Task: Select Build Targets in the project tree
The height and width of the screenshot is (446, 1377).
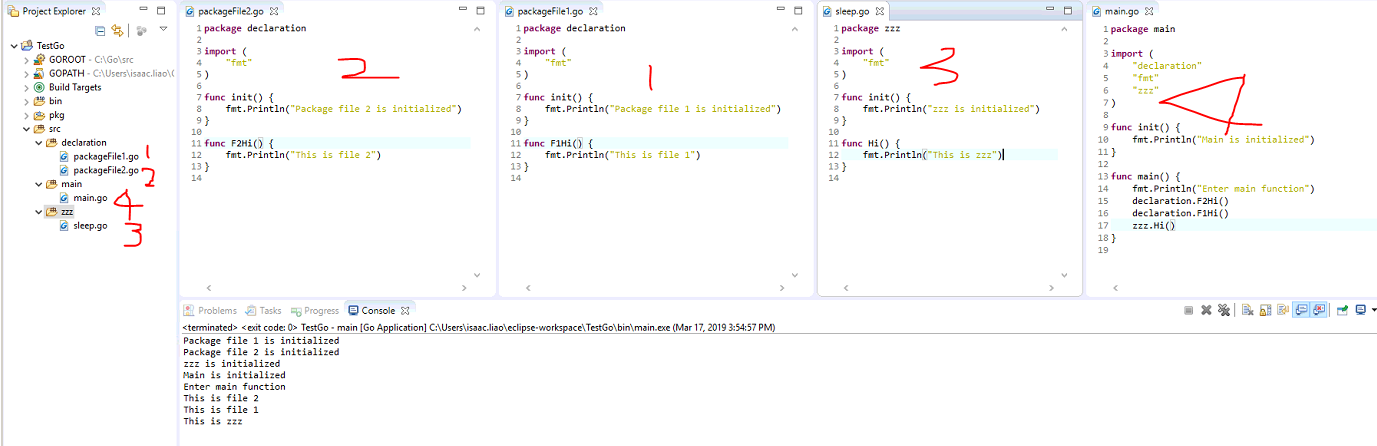Action: pos(75,87)
